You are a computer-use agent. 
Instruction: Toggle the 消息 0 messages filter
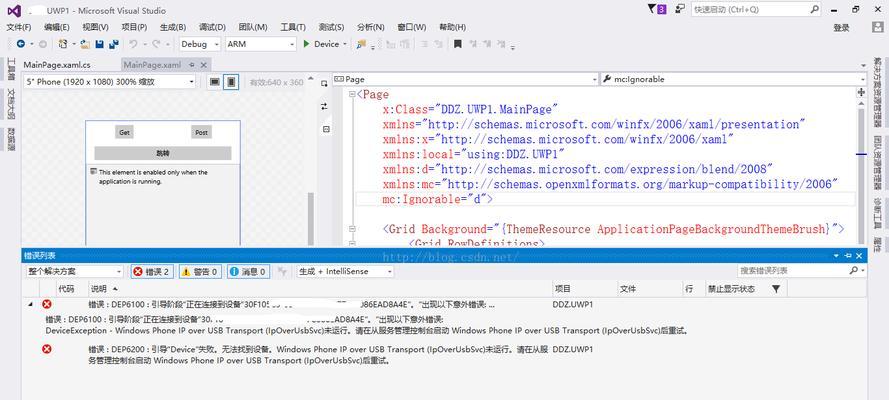[x=248, y=271]
